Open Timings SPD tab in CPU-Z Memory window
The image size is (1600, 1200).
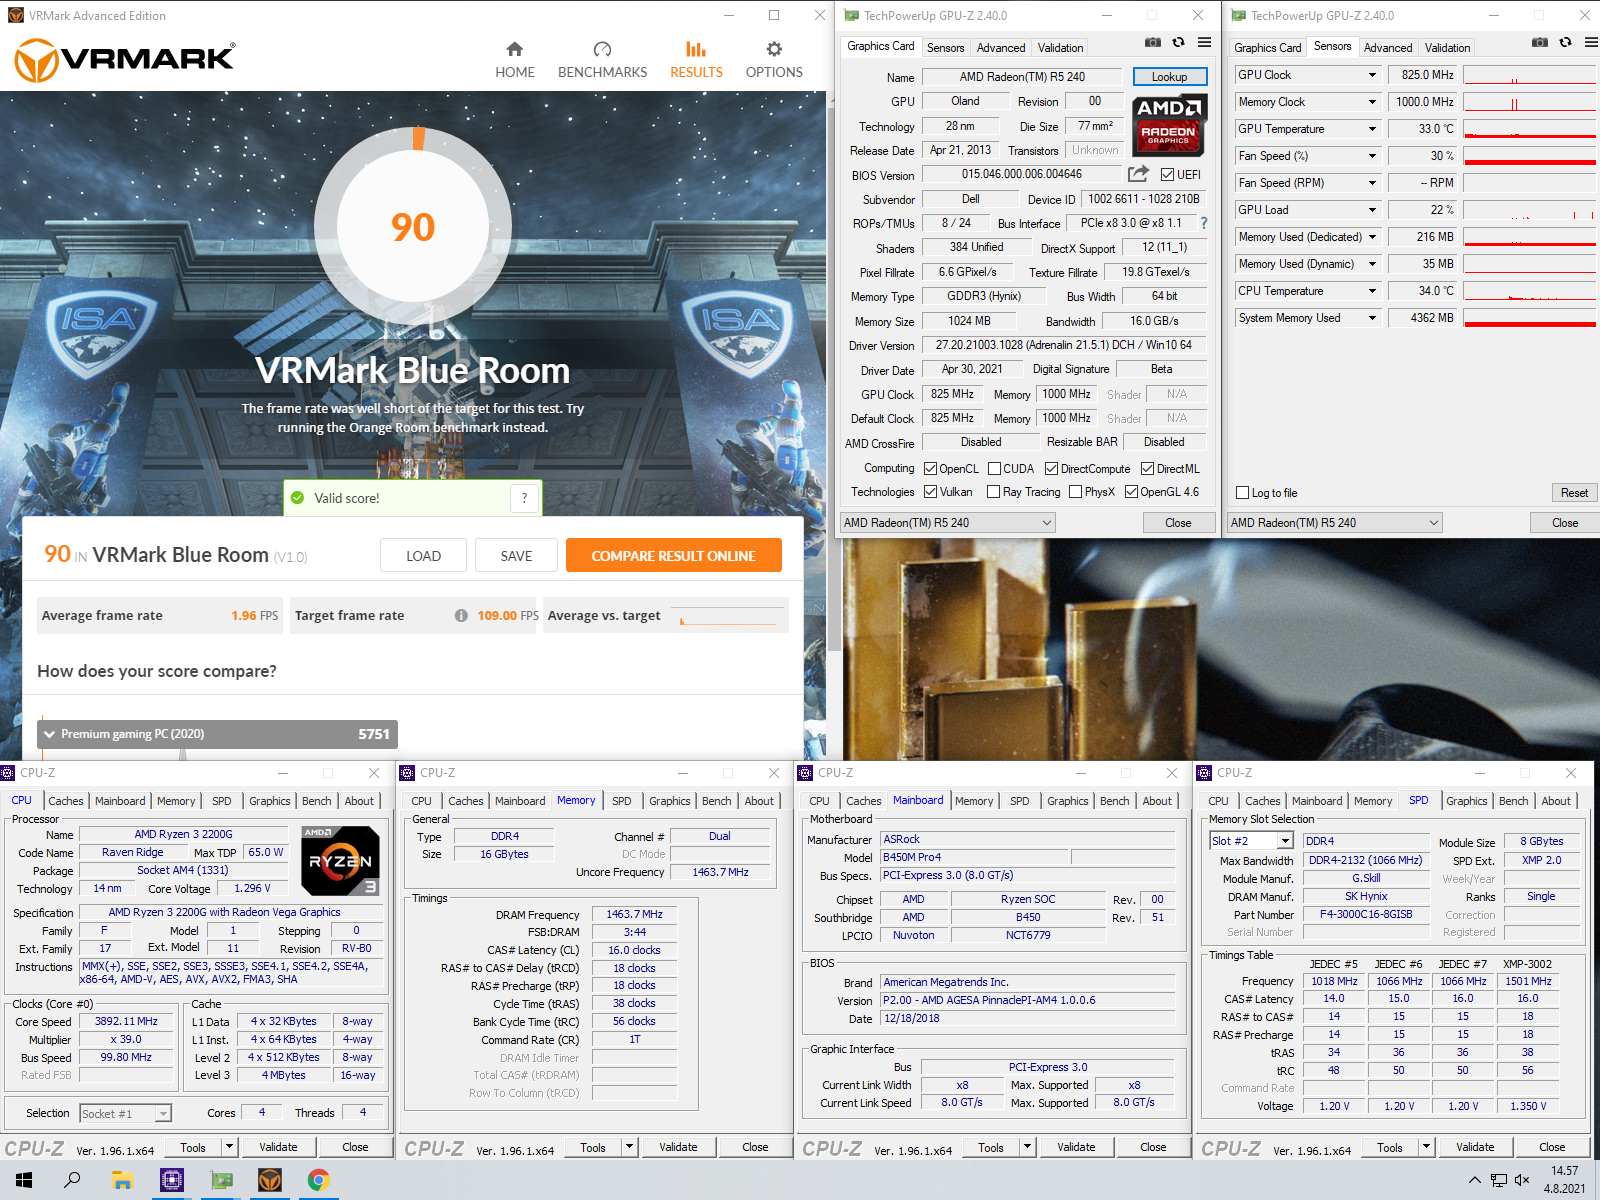click(x=621, y=801)
